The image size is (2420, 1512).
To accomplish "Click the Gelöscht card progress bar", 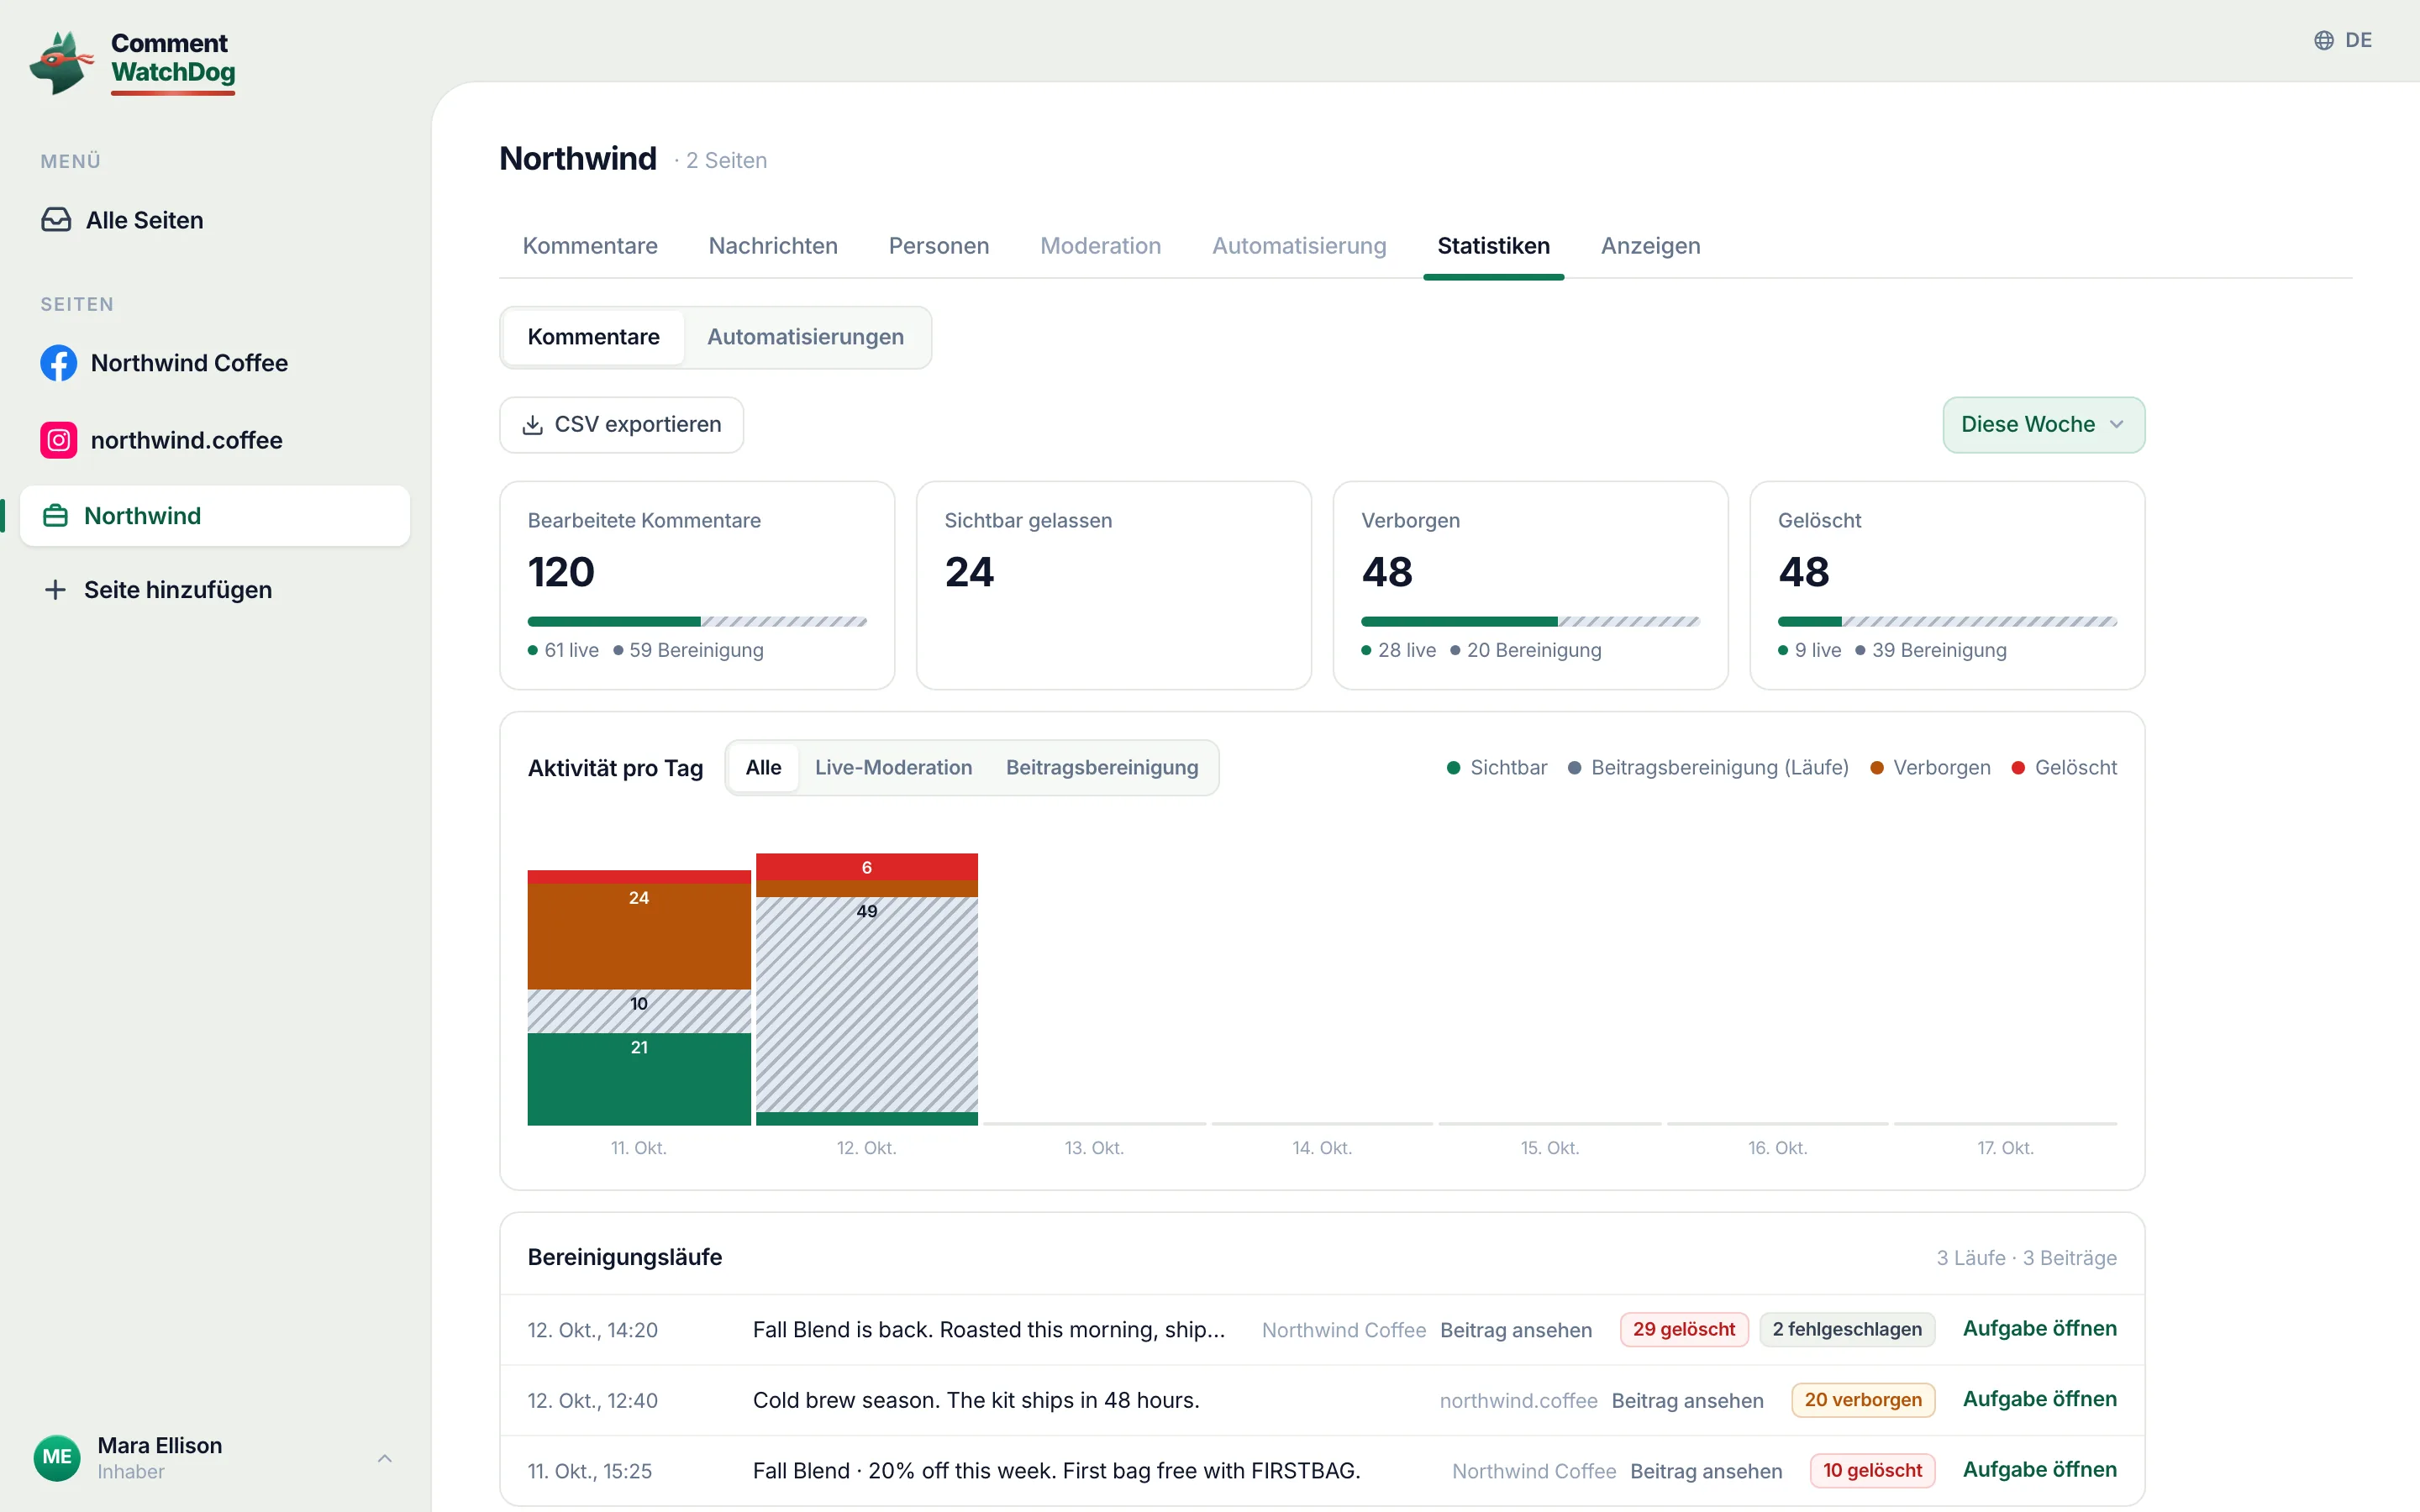I will pos(1947,622).
